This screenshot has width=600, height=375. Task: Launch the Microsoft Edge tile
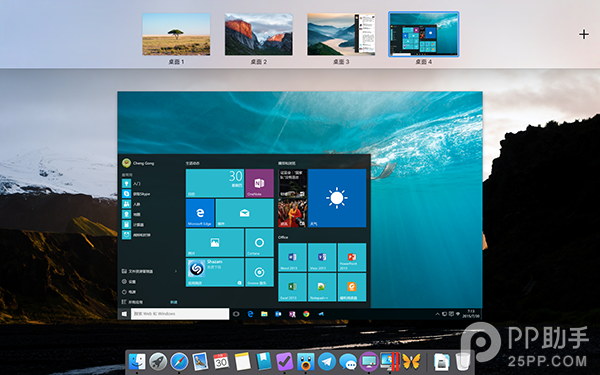(200, 213)
